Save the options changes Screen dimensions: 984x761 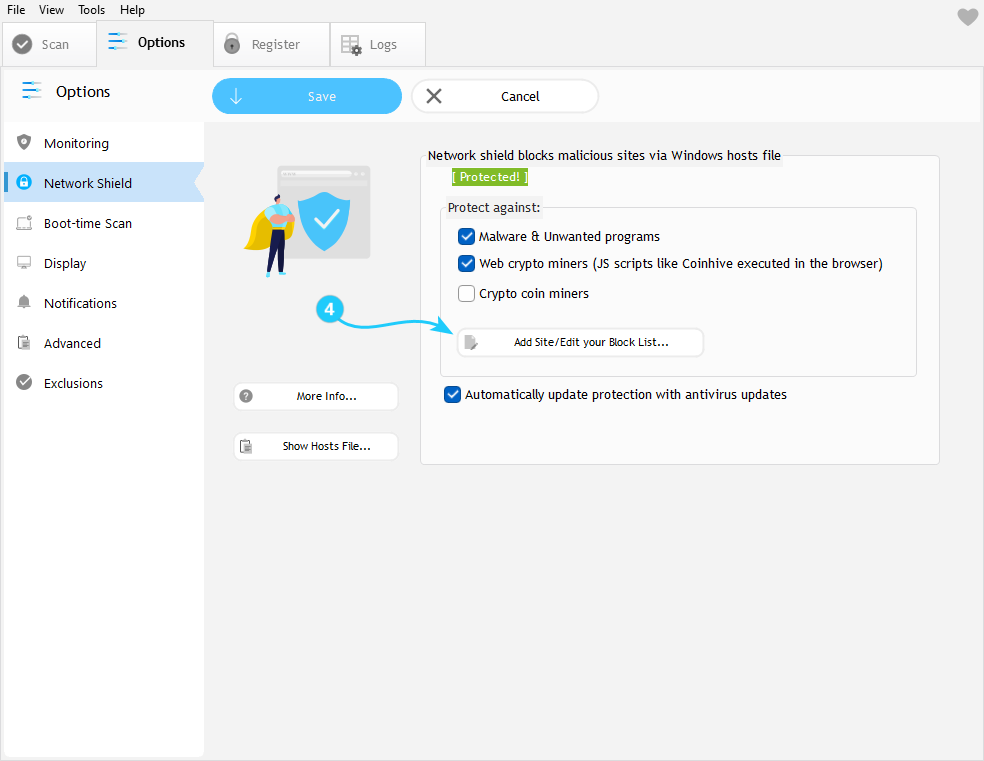click(x=306, y=97)
